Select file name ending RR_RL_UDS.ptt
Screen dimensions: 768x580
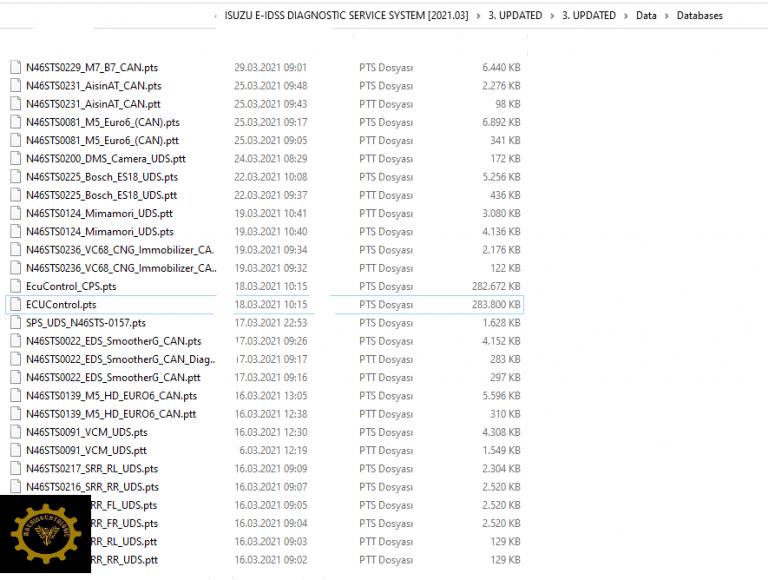click(x=124, y=541)
